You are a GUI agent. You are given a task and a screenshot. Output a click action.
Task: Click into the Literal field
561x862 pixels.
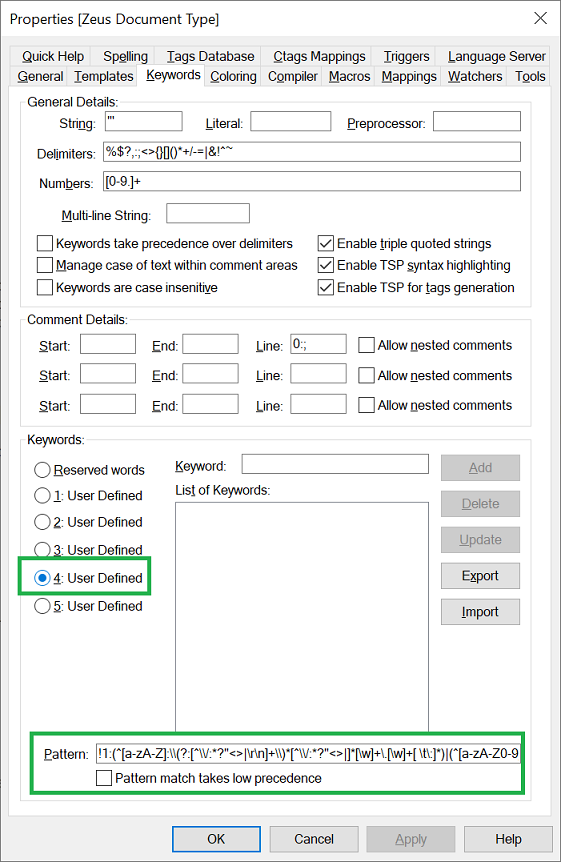pyautogui.click(x=290, y=121)
